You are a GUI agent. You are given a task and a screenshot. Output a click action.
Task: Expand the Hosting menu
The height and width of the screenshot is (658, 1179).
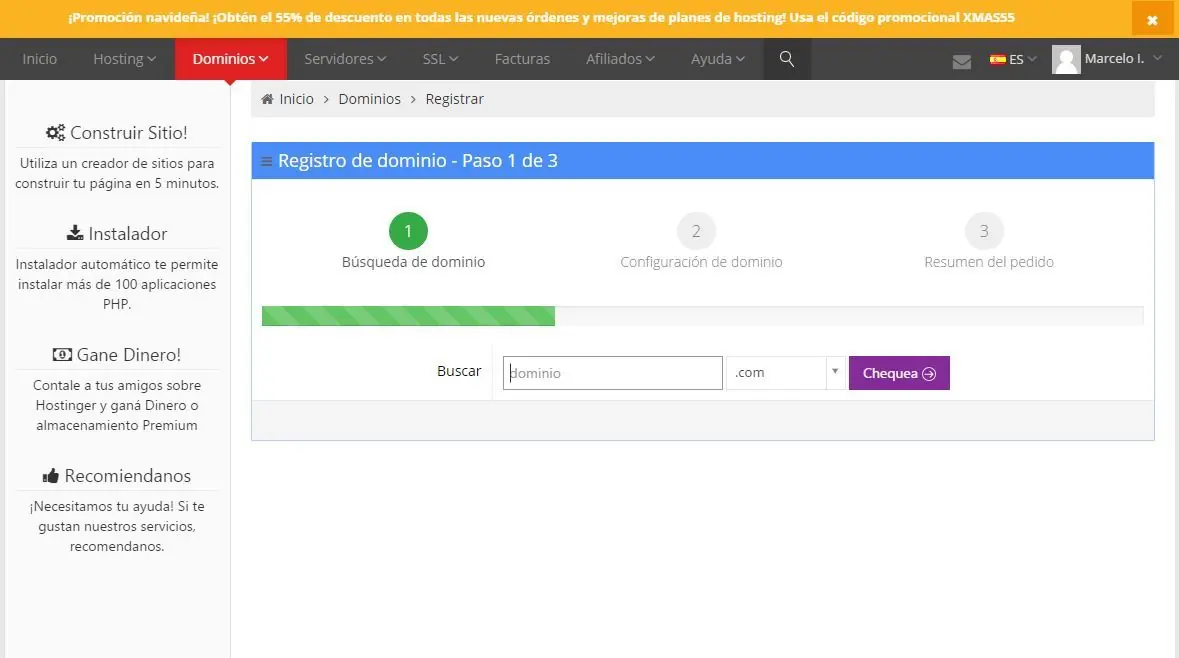124,59
